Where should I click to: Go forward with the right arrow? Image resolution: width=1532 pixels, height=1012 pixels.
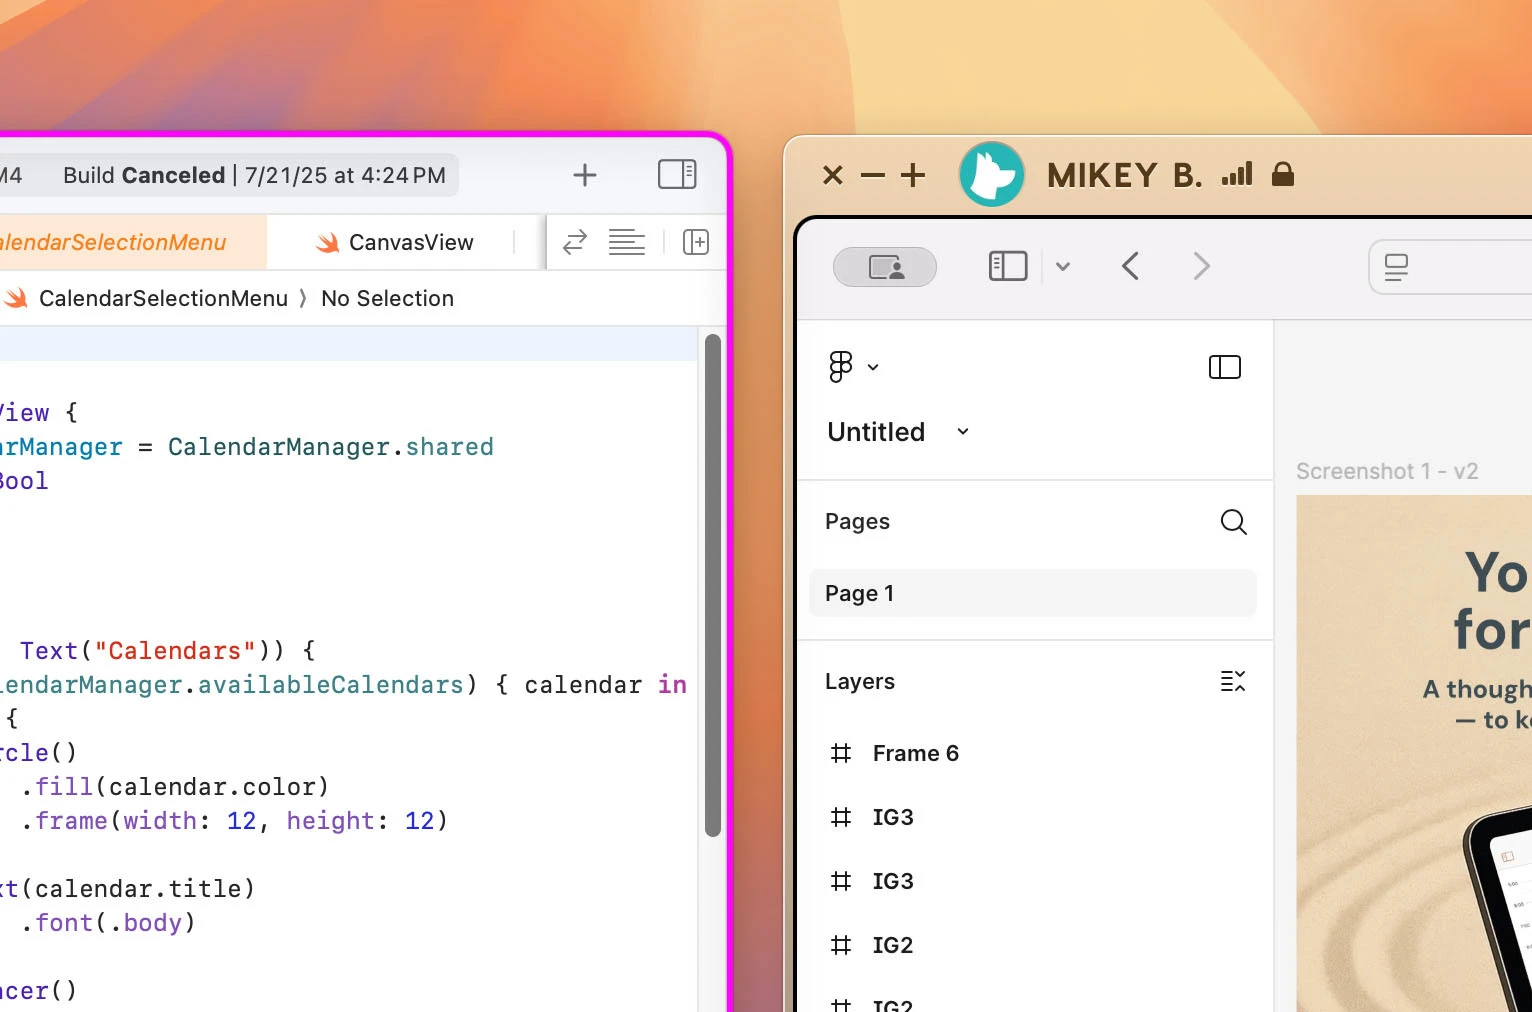1202,266
